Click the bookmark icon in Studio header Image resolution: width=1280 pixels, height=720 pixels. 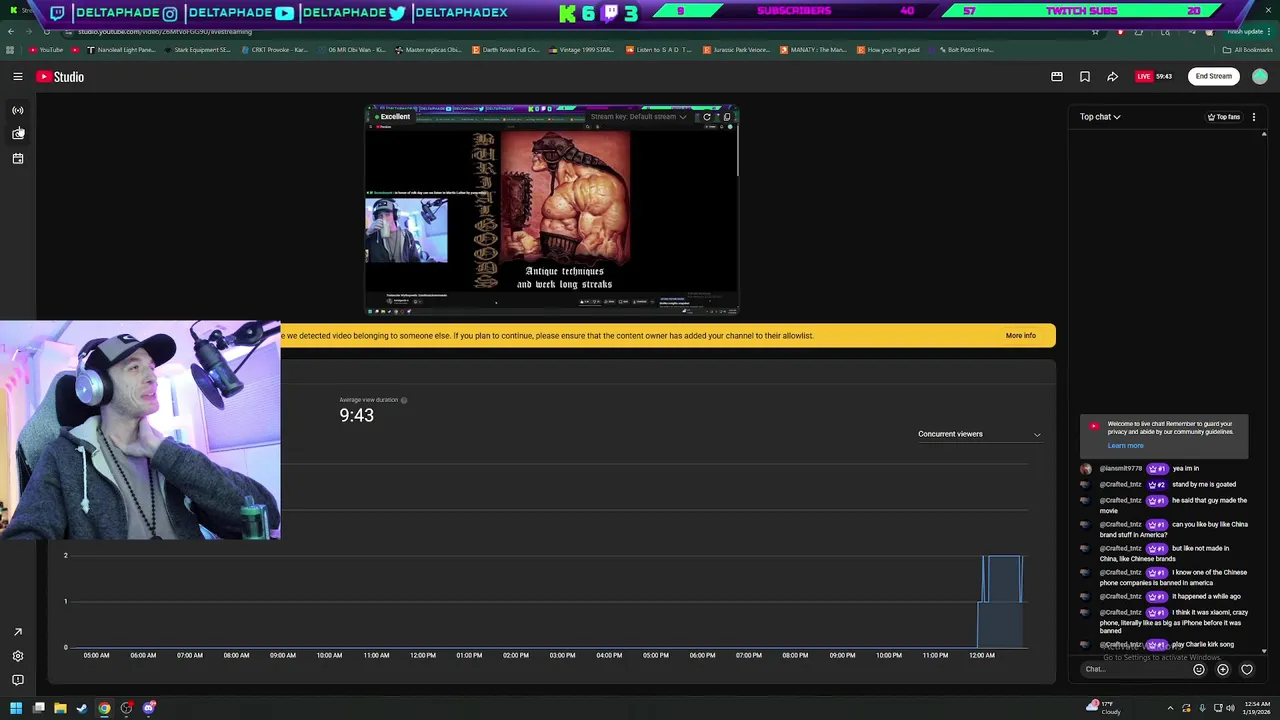pyautogui.click(x=1085, y=76)
